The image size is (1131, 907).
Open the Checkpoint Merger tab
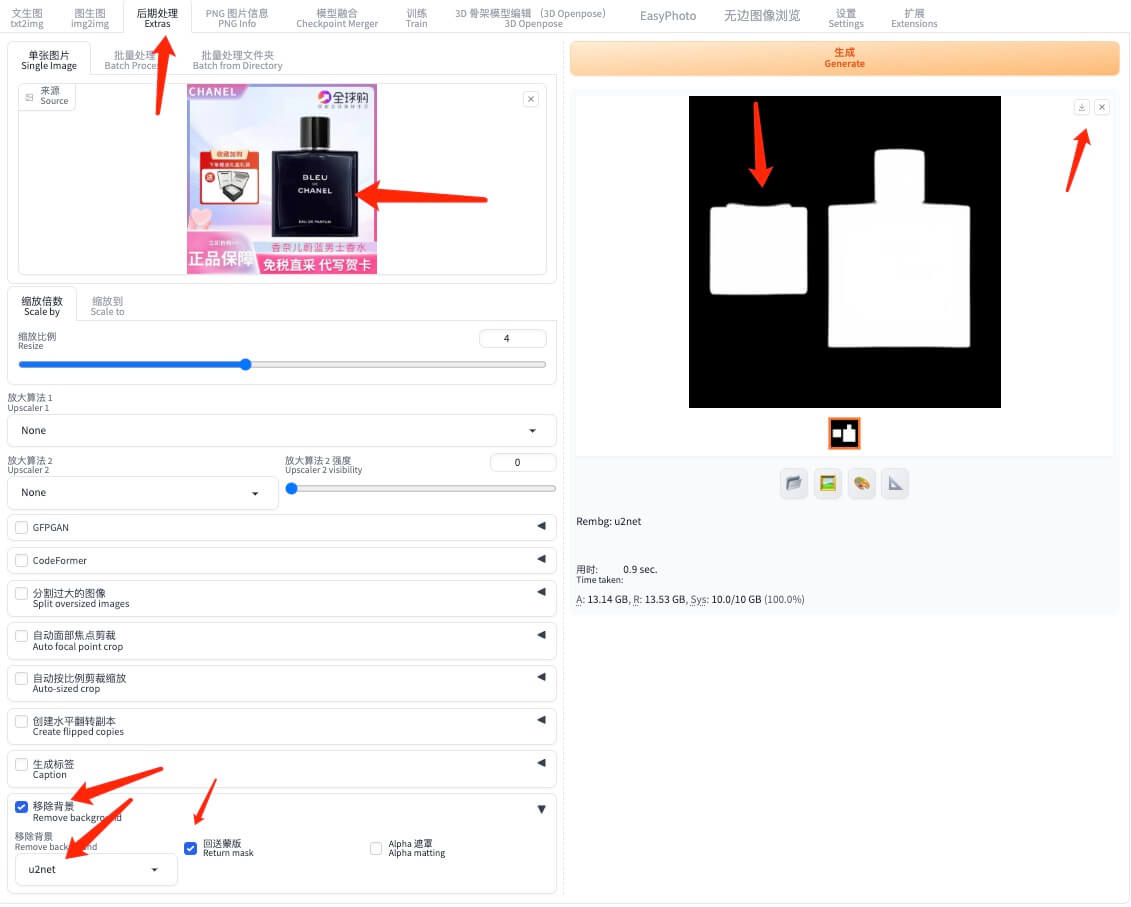[x=337, y=18]
